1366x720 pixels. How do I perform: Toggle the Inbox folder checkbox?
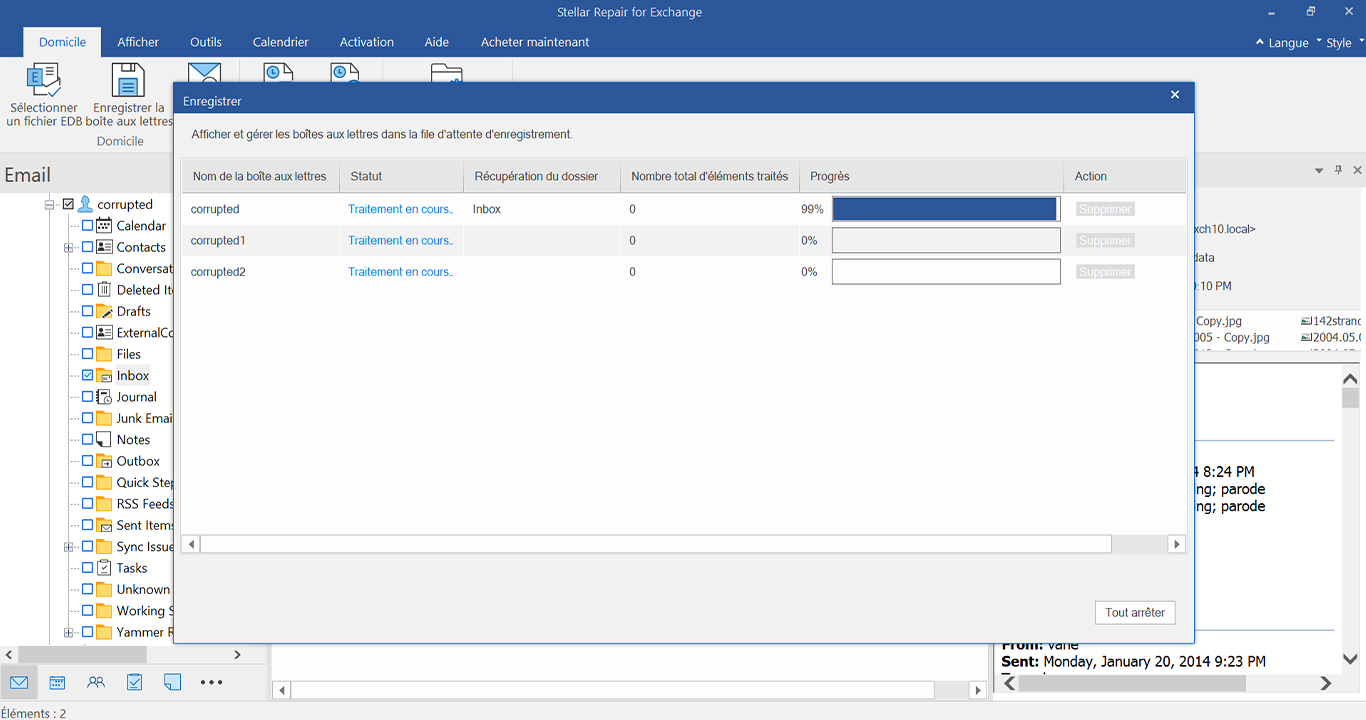(x=88, y=375)
